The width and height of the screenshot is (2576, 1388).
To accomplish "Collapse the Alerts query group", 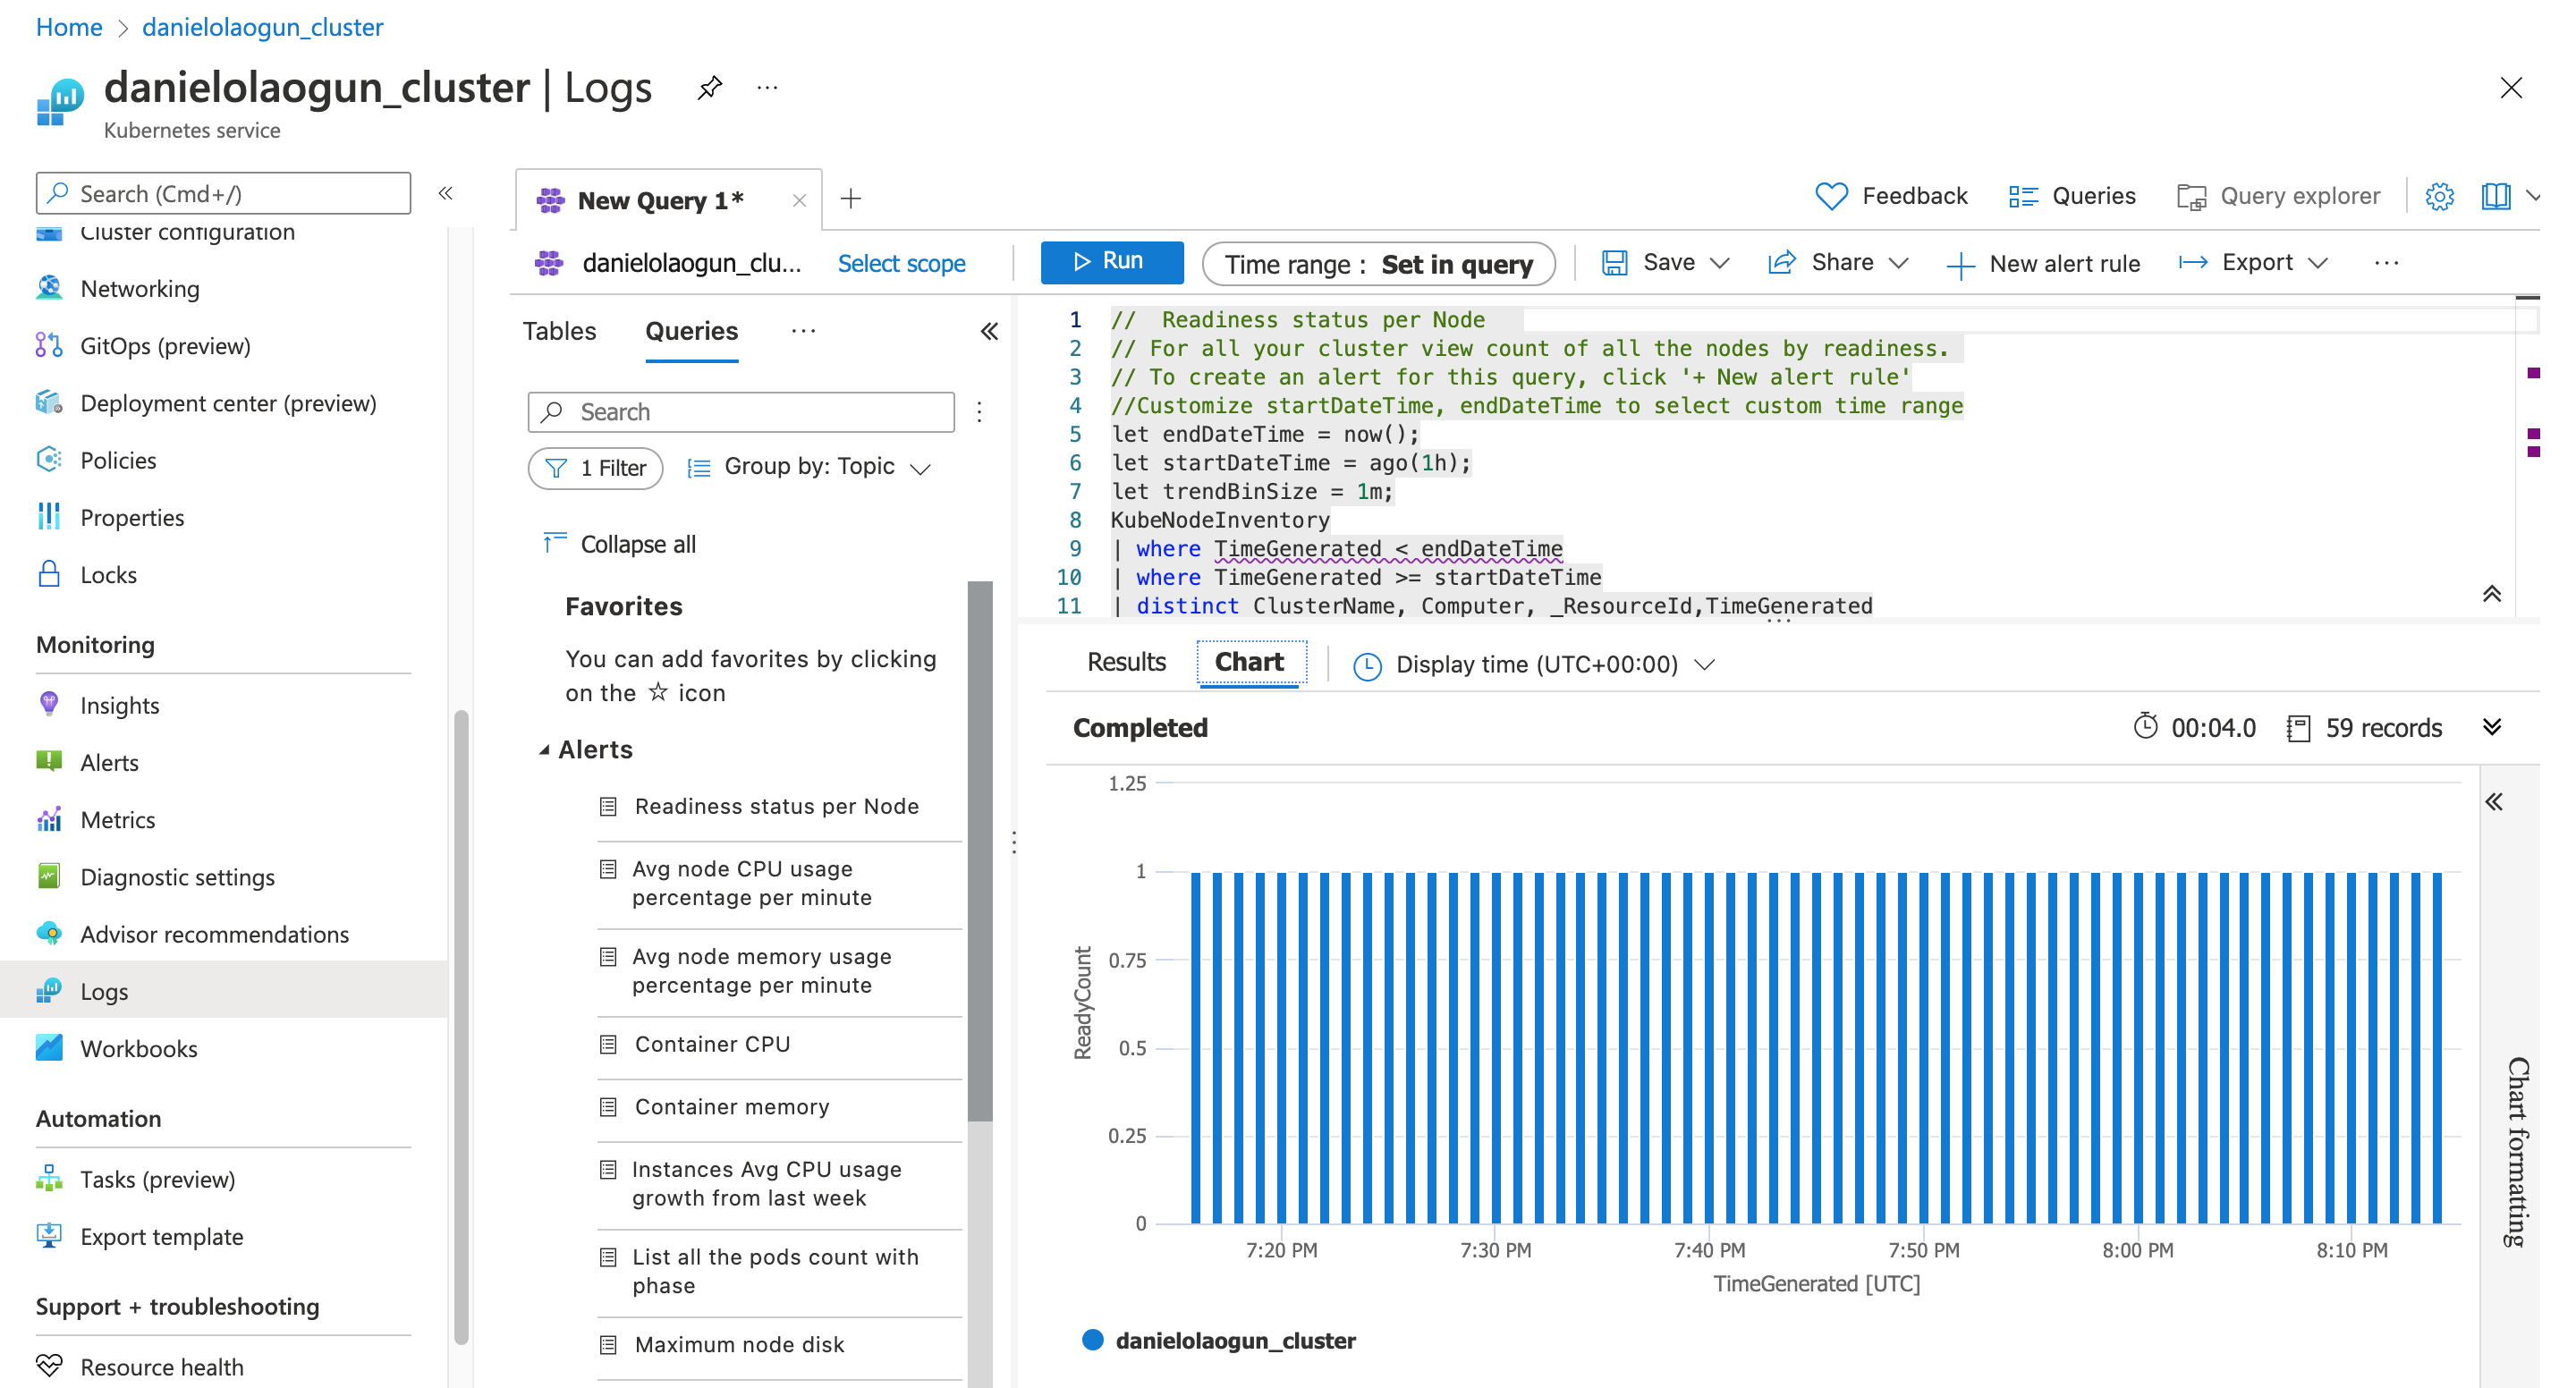I will (x=544, y=749).
